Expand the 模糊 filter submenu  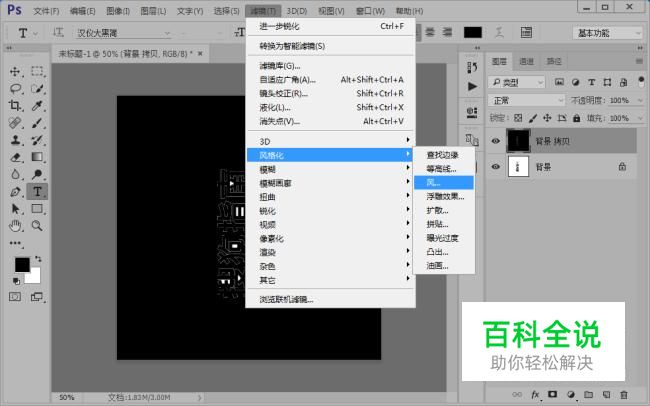point(330,169)
